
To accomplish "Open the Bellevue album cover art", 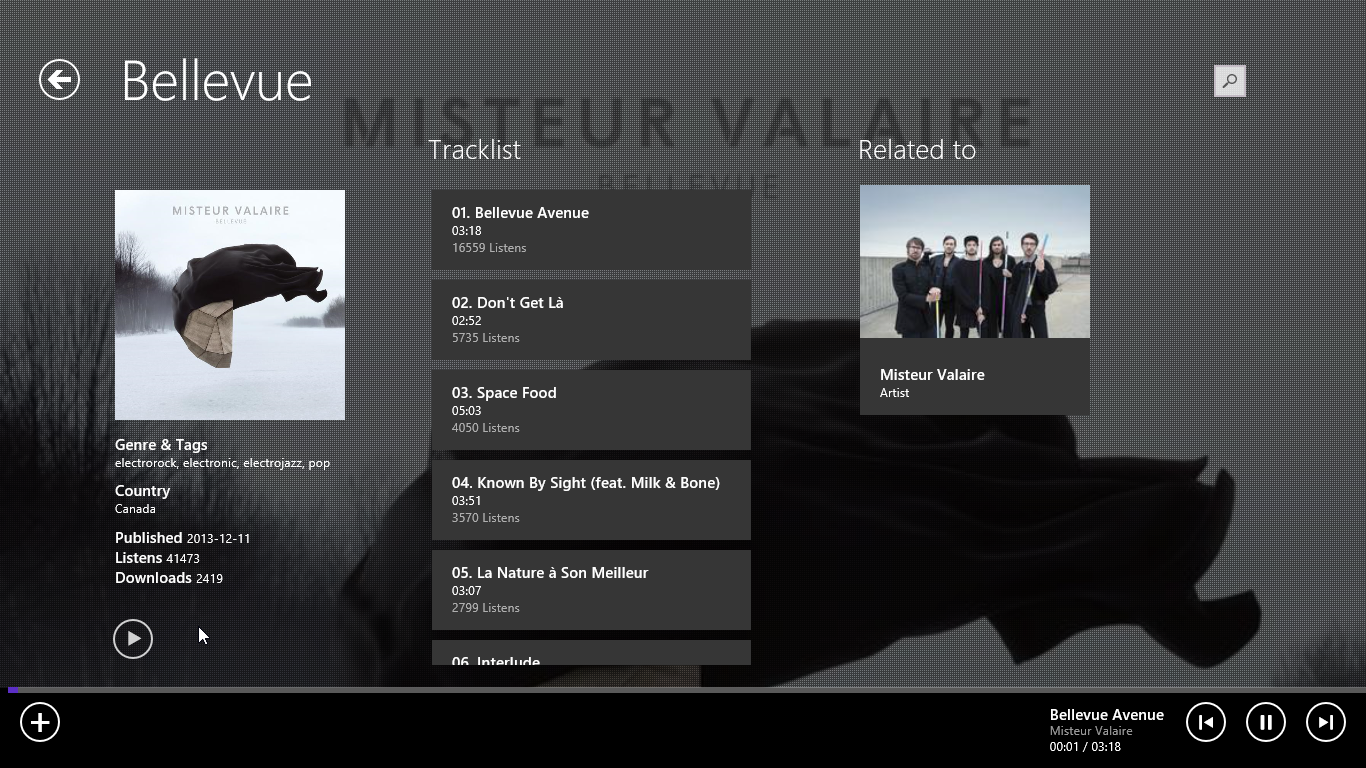I will click(230, 305).
